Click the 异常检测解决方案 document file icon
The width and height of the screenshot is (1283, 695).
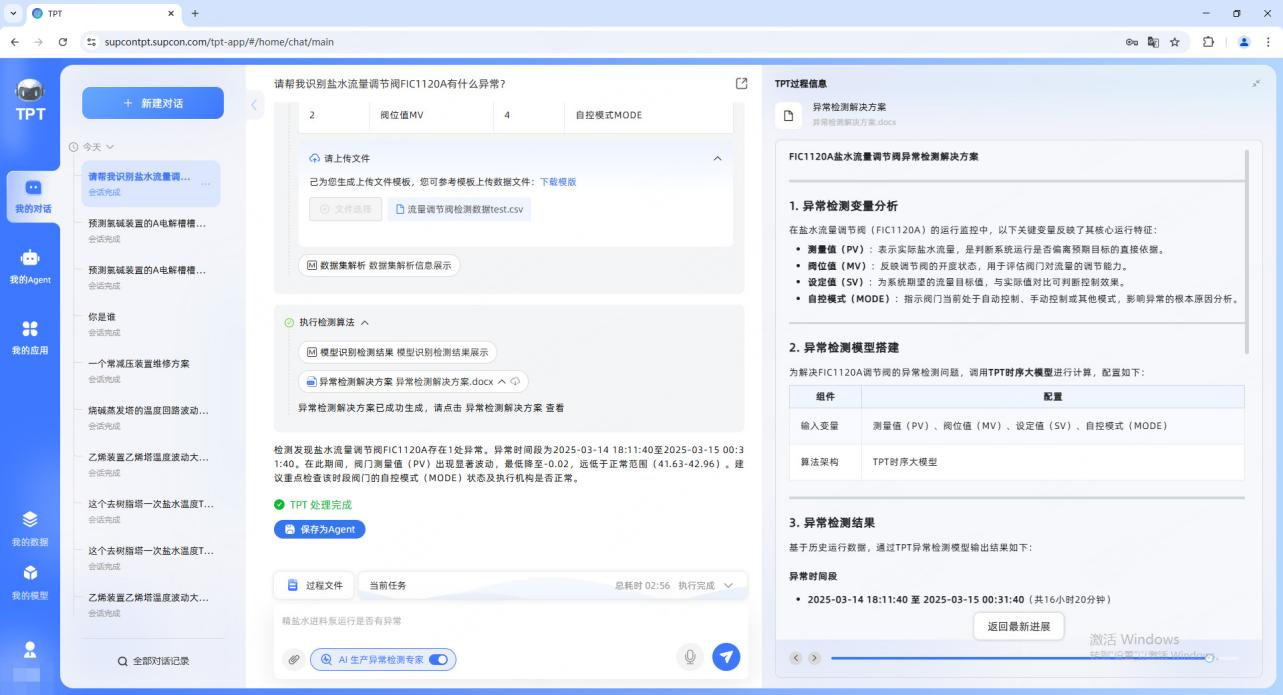tap(788, 114)
